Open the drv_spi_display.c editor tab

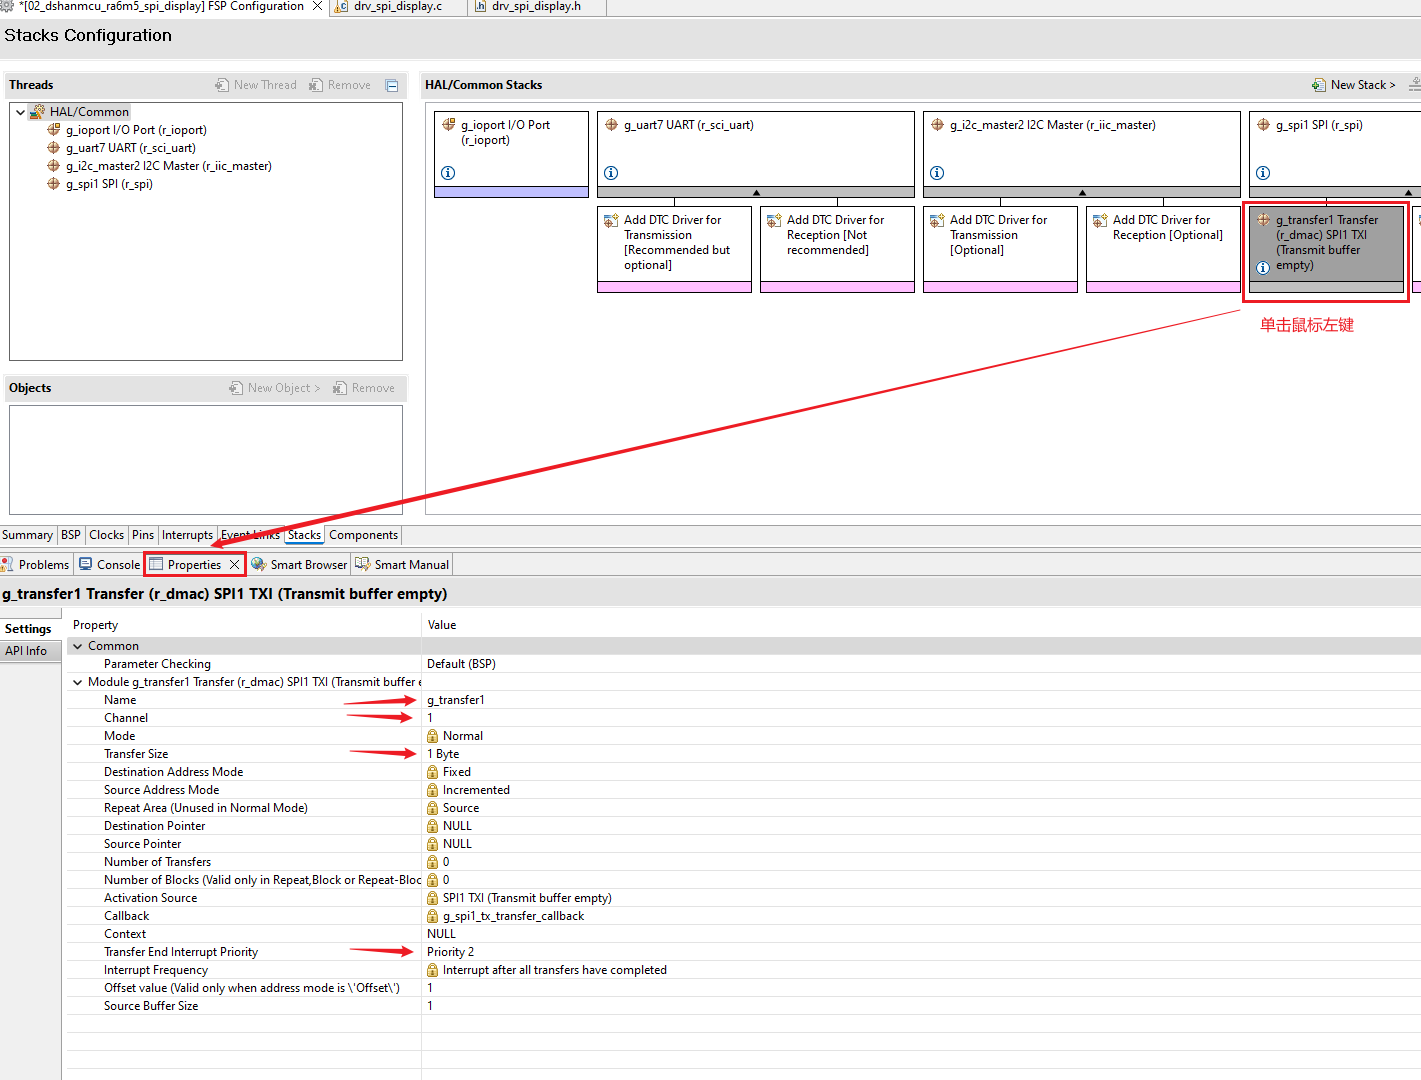pos(398,6)
